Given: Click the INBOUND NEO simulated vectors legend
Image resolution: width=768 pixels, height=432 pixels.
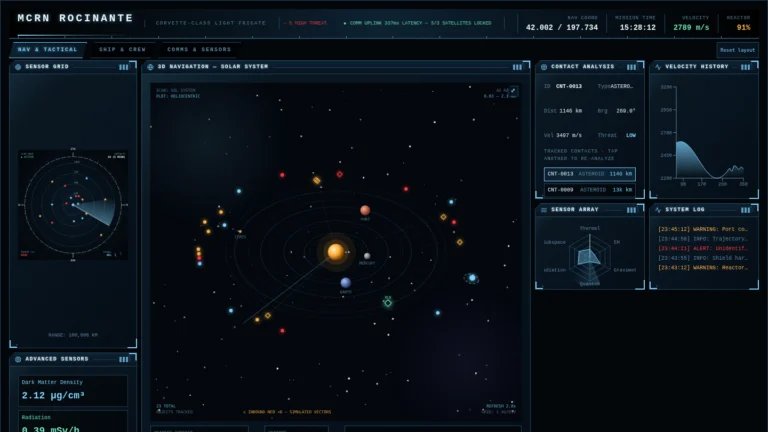Looking at the screenshot, I should pos(287,412).
